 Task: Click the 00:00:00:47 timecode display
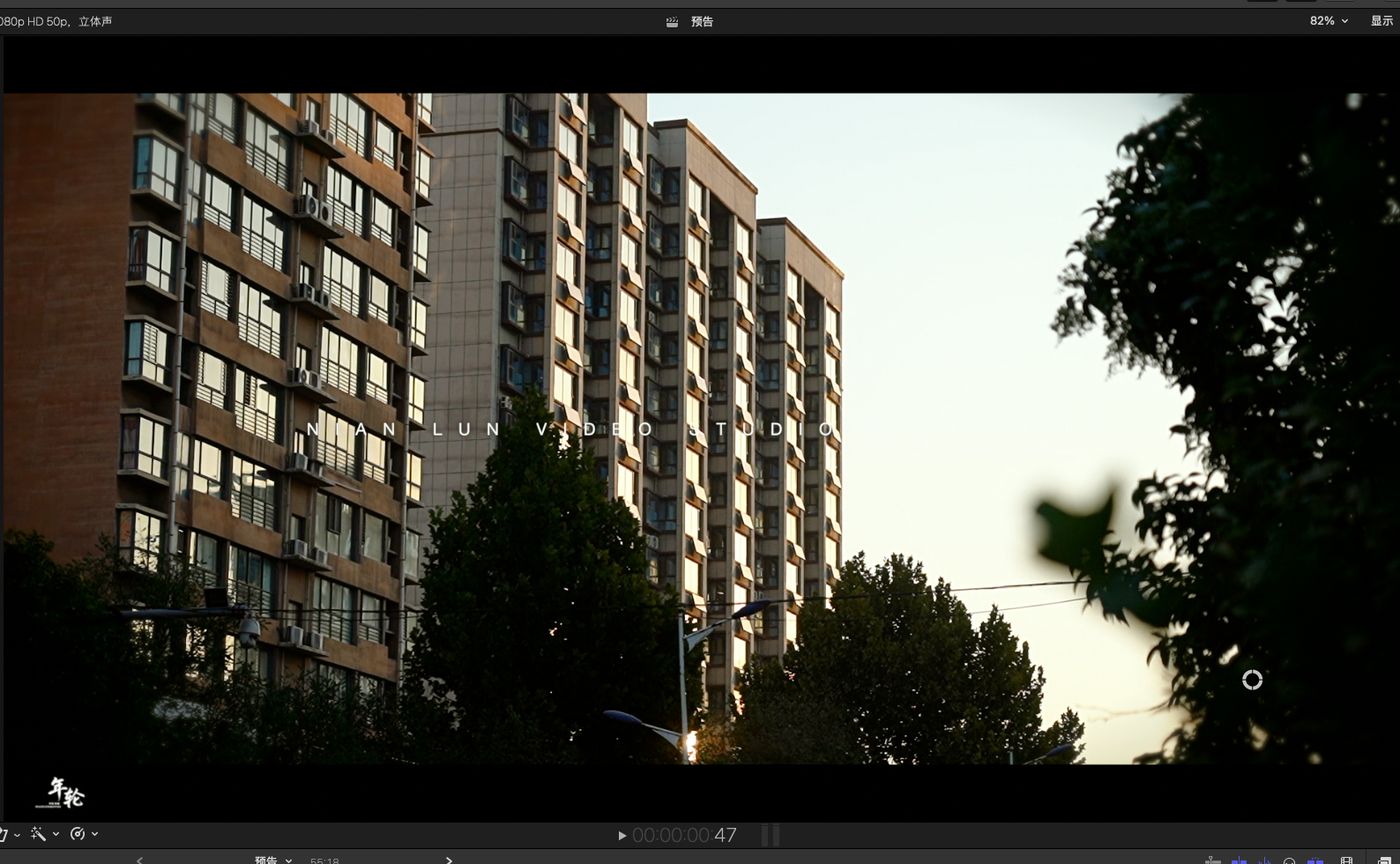tap(684, 835)
